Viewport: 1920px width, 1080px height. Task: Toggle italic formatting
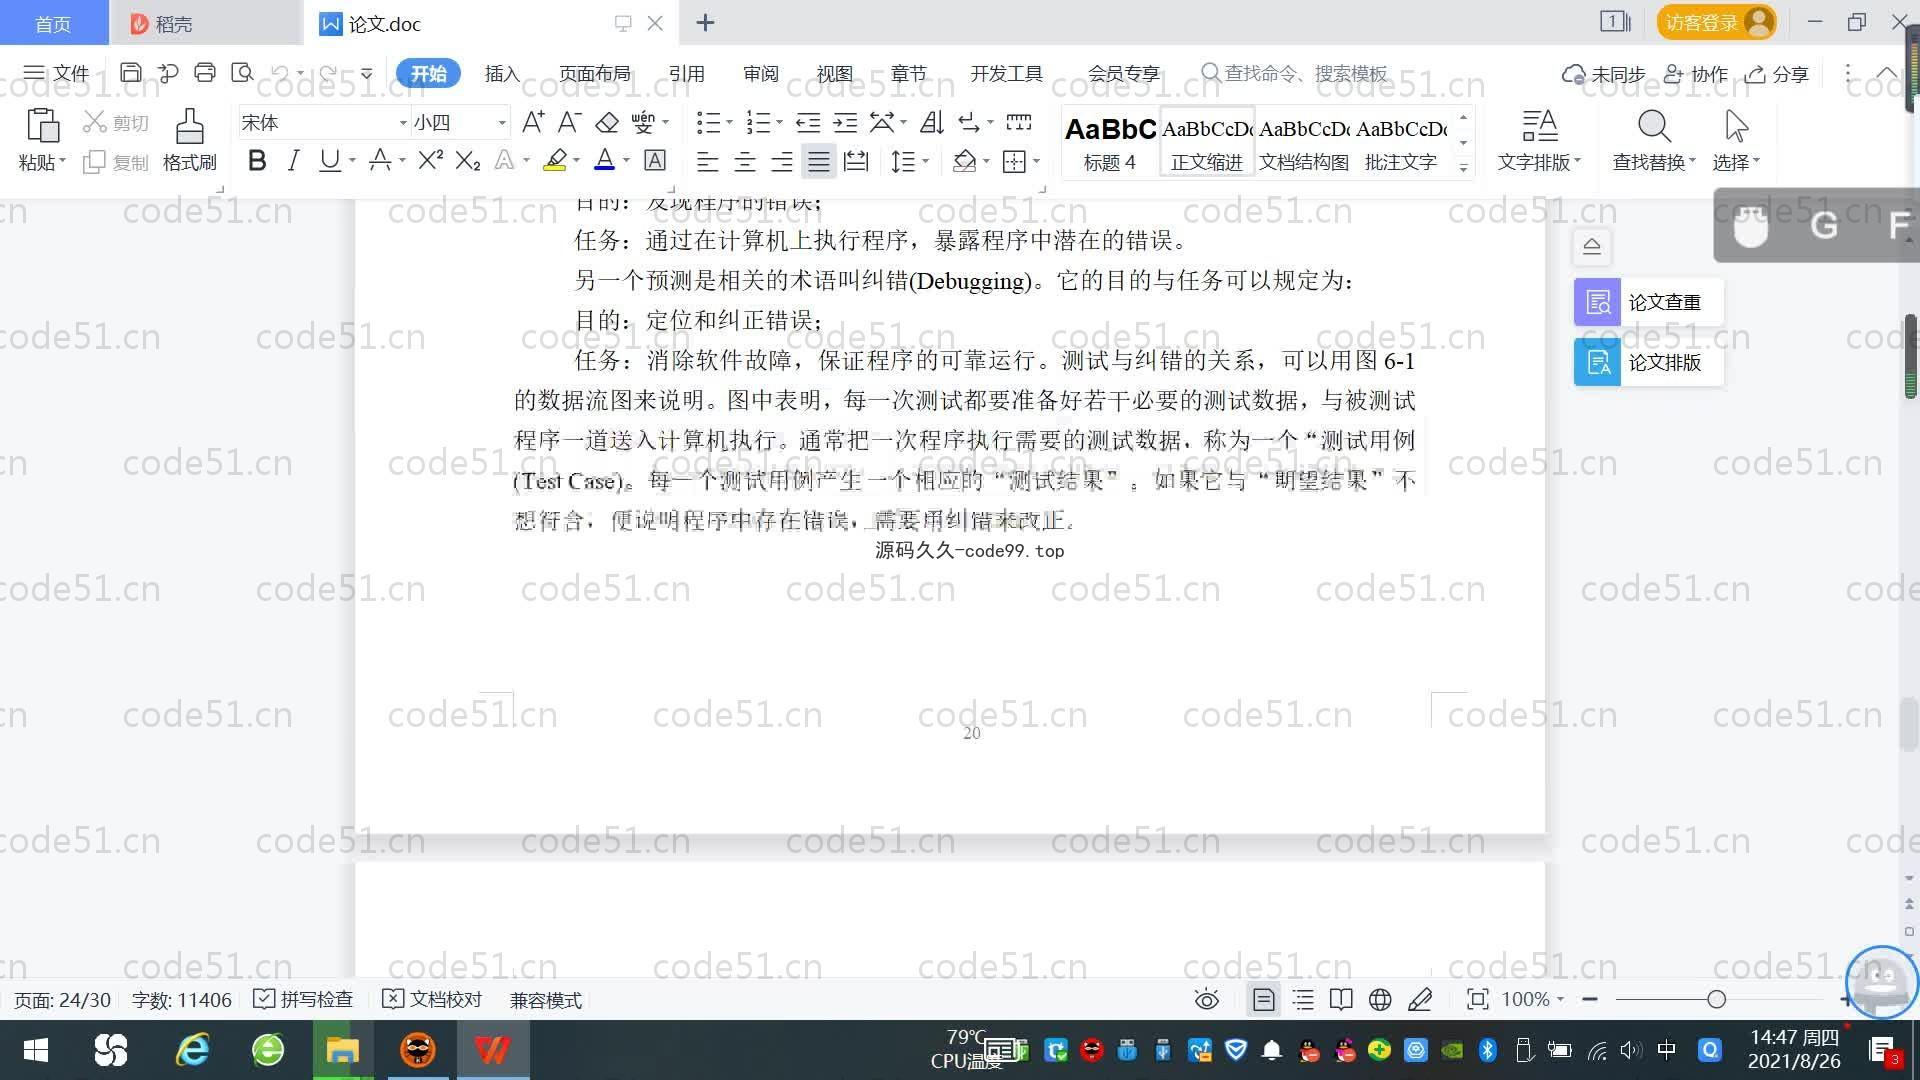[293, 161]
